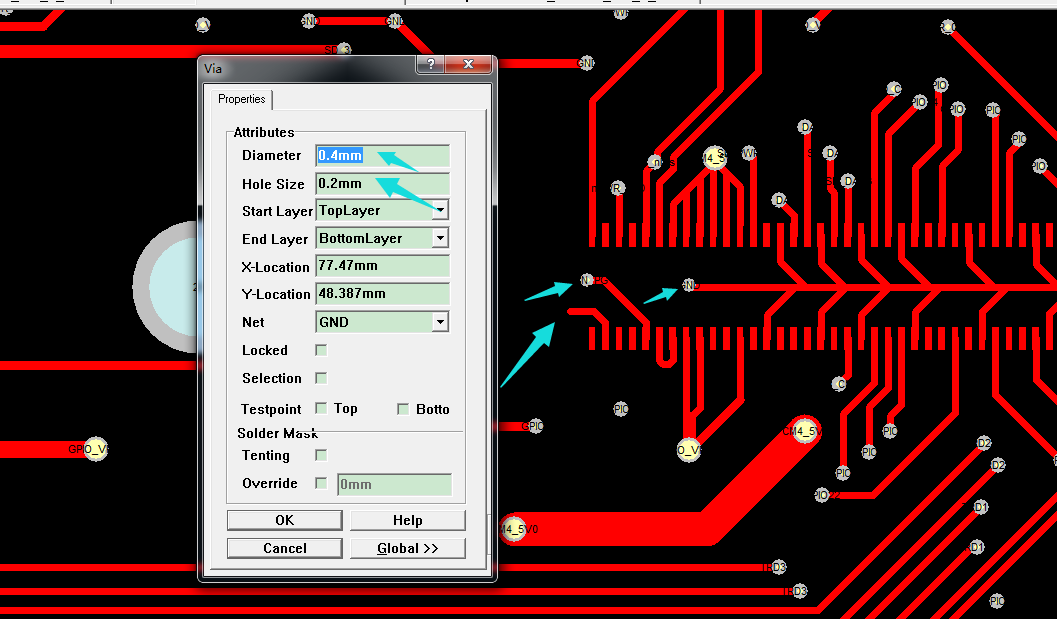Open the Start Layer dropdown
This screenshot has width=1057, height=619.
[440, 211]
